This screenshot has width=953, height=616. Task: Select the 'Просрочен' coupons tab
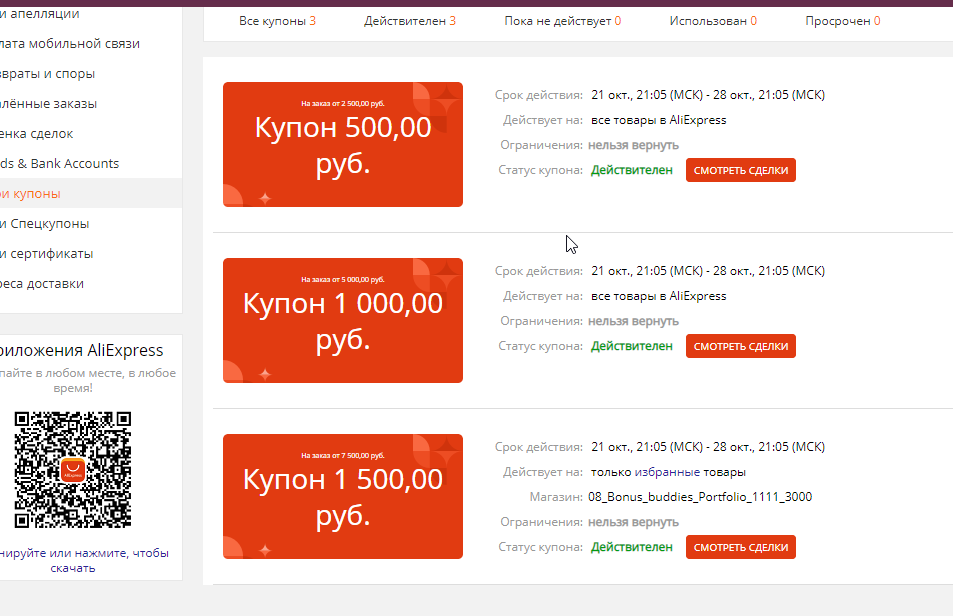(x=843, y=21)
